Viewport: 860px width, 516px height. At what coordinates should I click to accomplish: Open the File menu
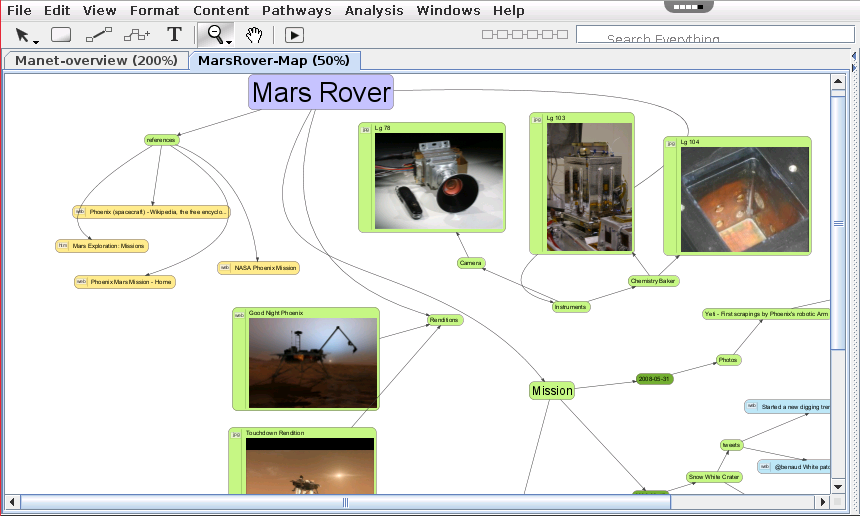click(19, 10)
